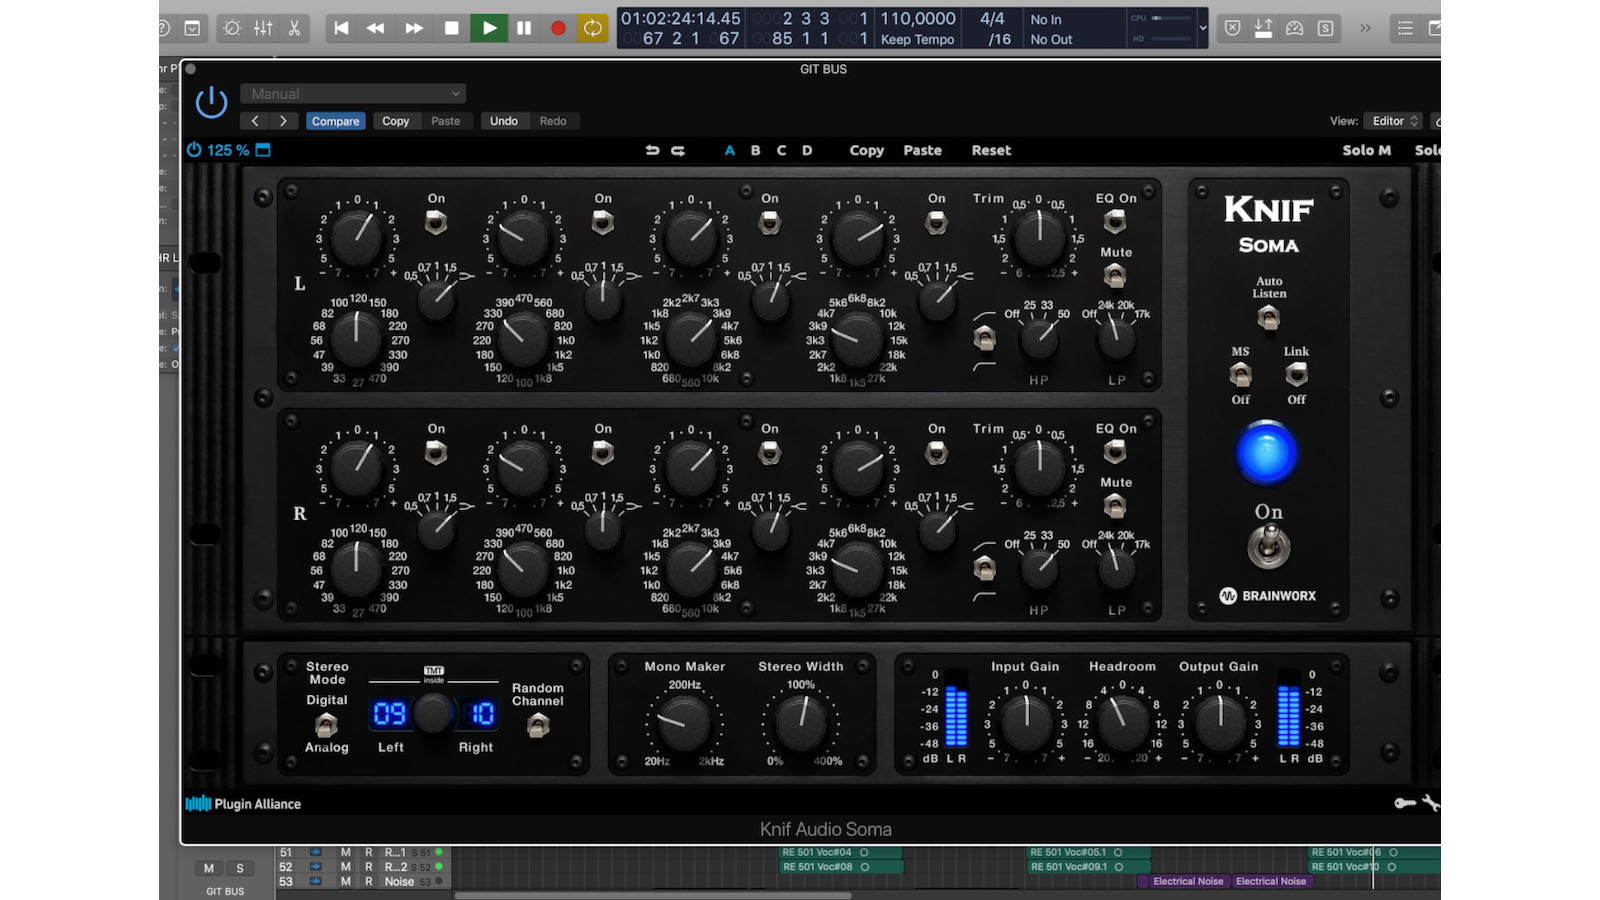This screenshot has width=1600, height=900.
Task: Flip the On power switch on Knif Soma
Action: click(x=1267, y=548)
